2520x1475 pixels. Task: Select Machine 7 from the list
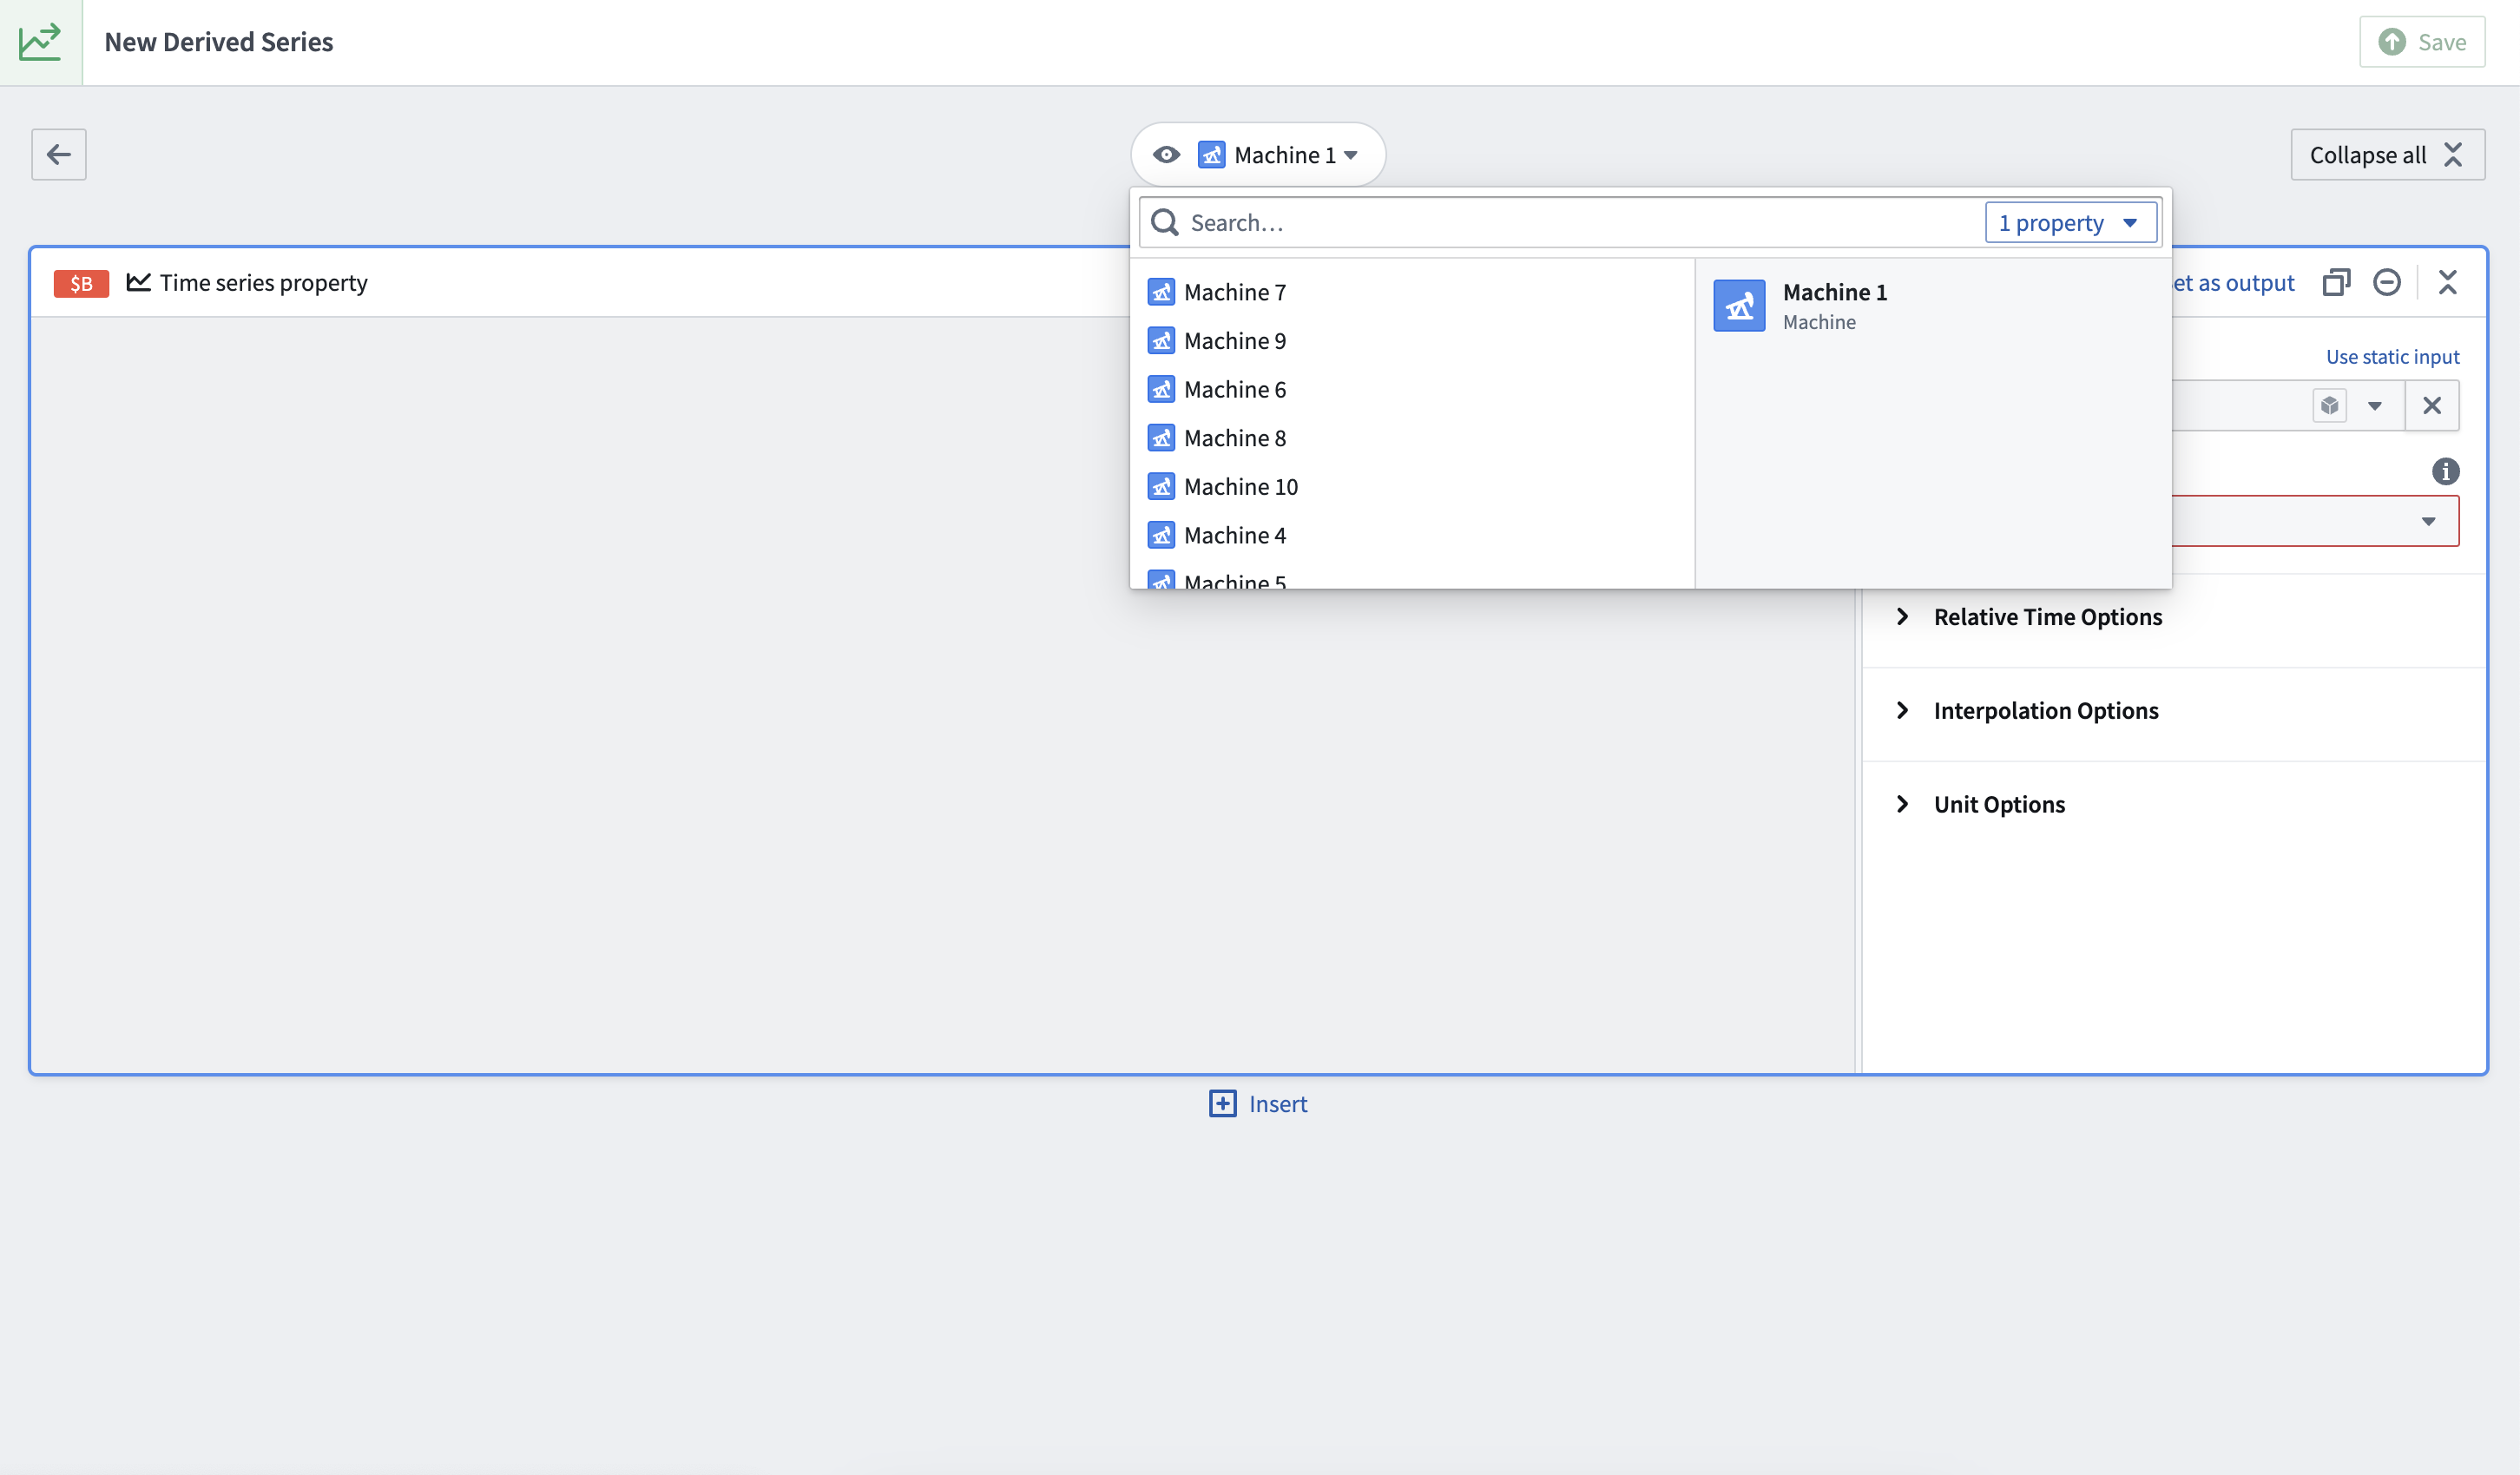pos(1412,292)
